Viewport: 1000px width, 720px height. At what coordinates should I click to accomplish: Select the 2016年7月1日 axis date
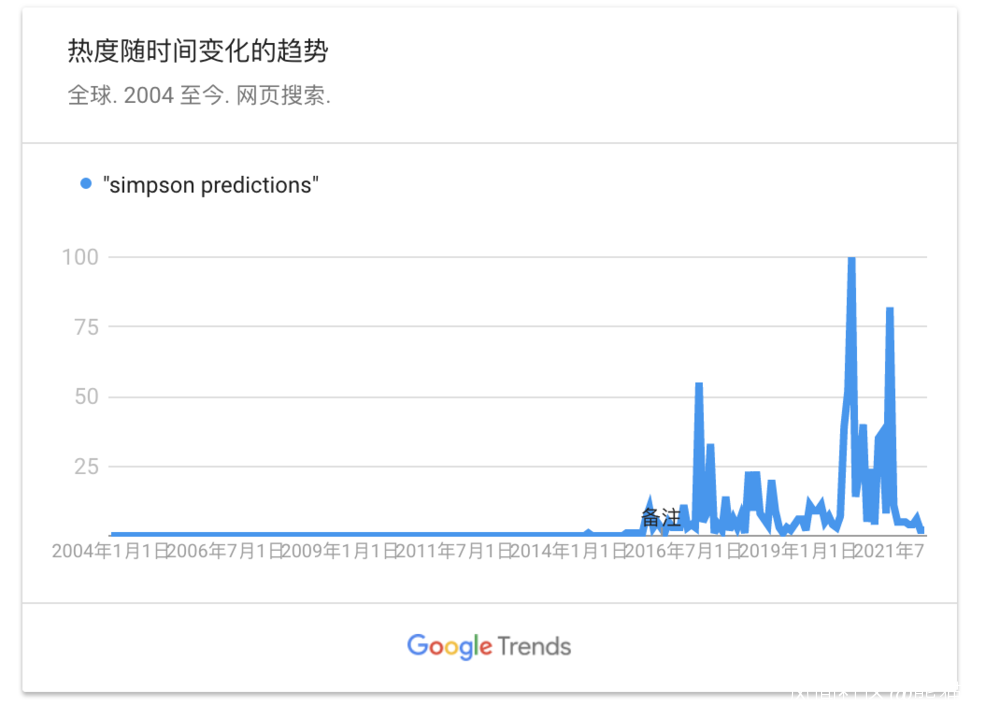[681, 551]
